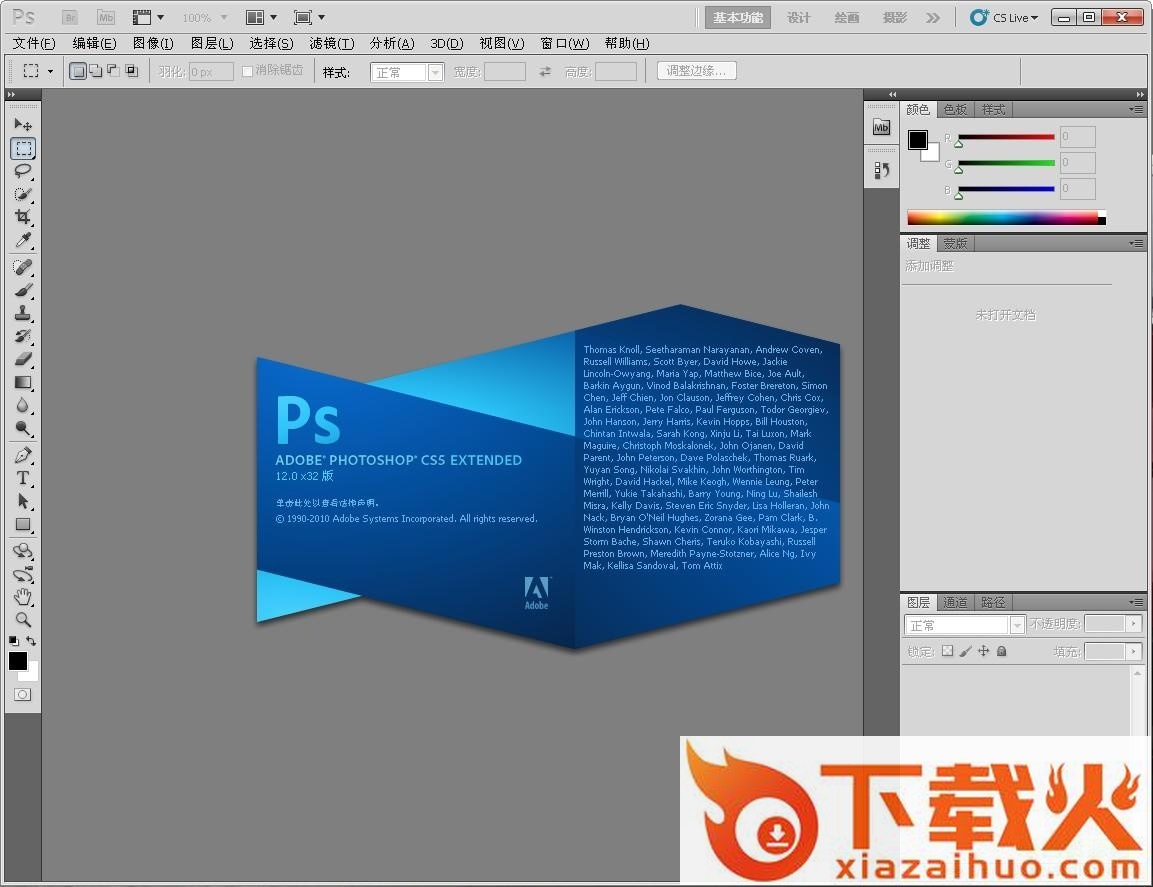The width and height of the screenshot is (1153, 887).
Task: Select the 3D Camera Rotate tool
Action: pos(23,574)
